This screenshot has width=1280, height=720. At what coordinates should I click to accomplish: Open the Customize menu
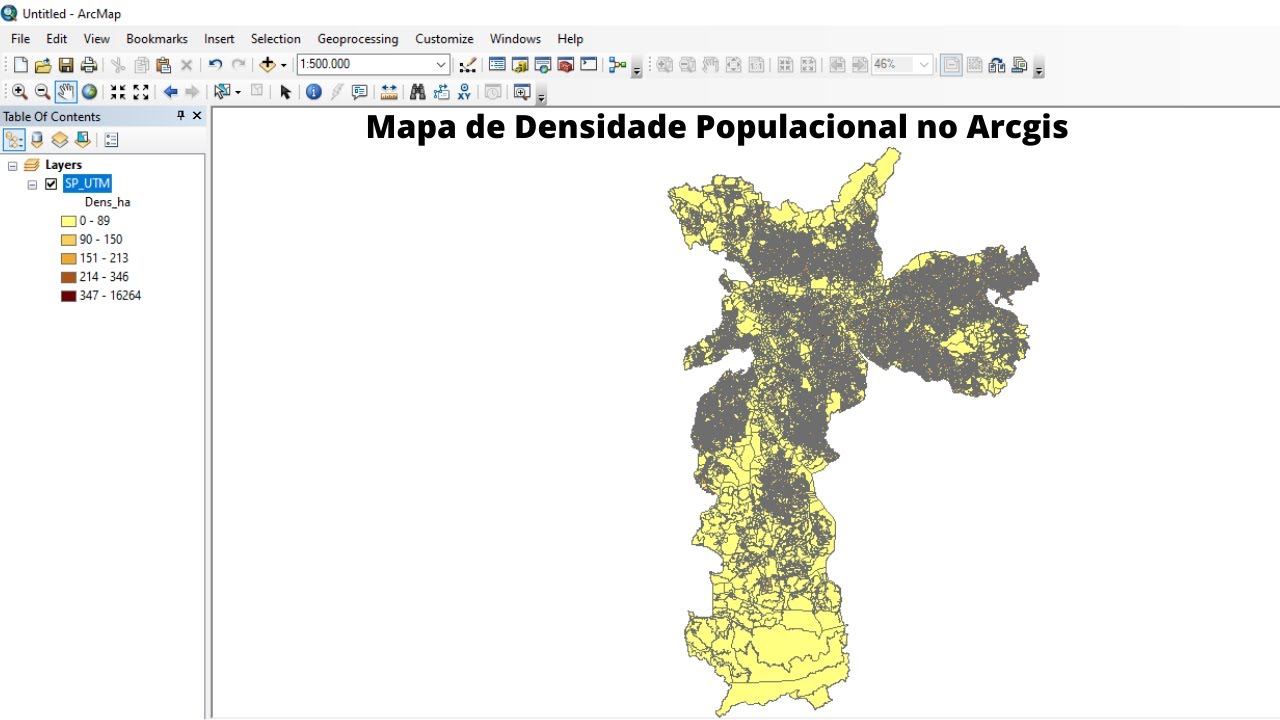coord(444,39)
